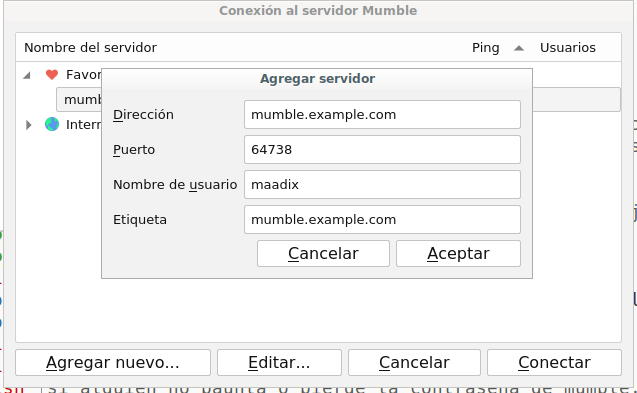Sort servers by Usuarios column

tap(568, 48)
